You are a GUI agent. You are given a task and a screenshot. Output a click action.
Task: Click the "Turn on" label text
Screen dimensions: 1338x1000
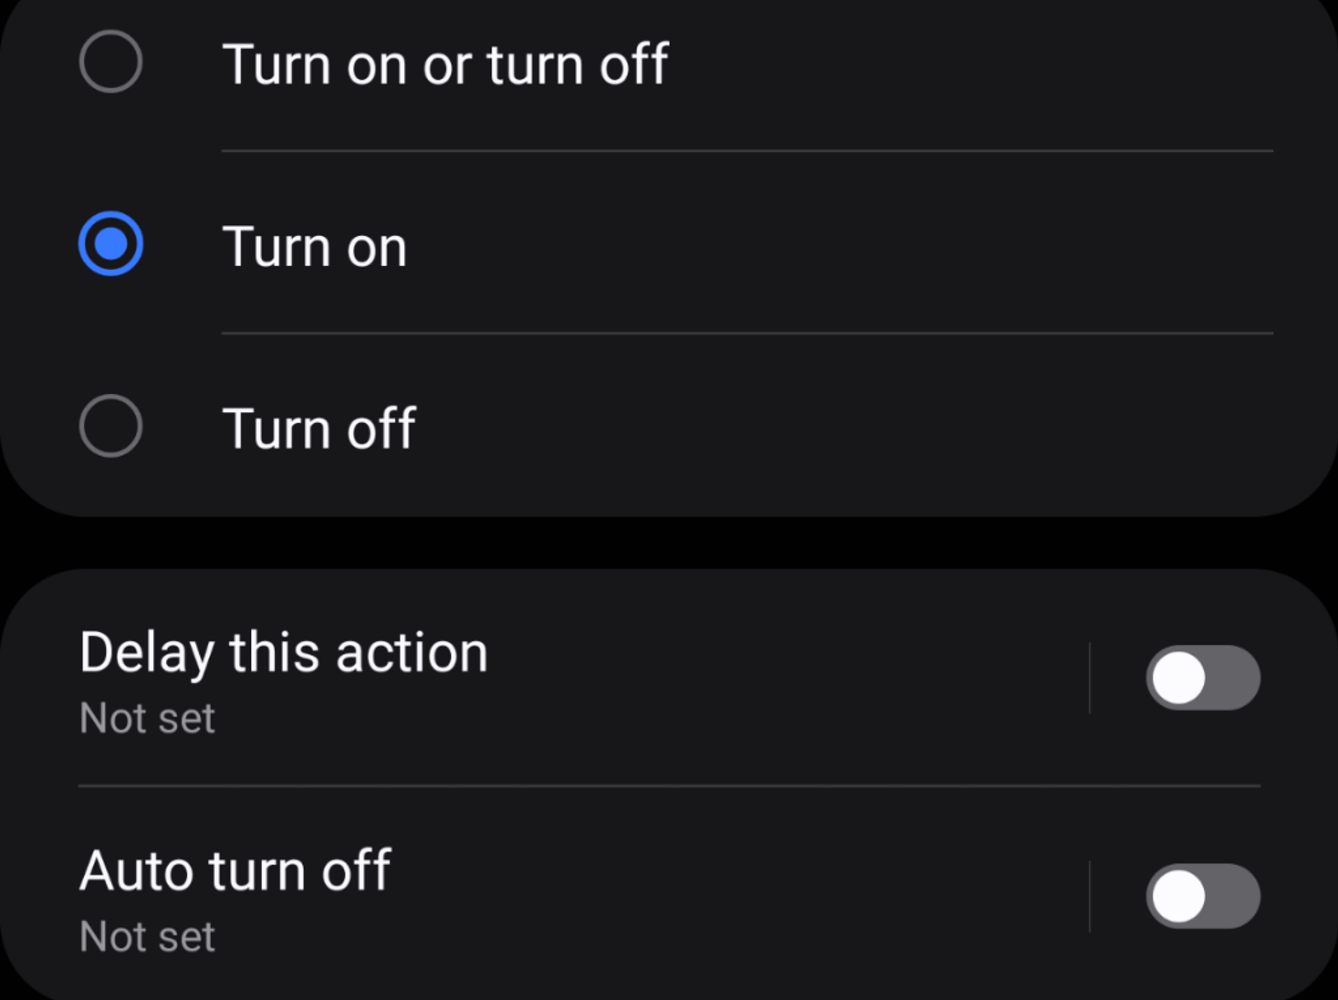coord(315,246)
